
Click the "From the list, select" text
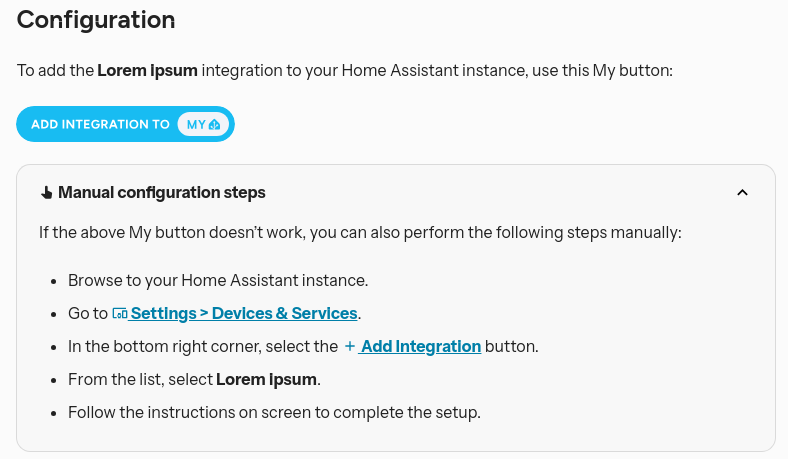[140, 380]
